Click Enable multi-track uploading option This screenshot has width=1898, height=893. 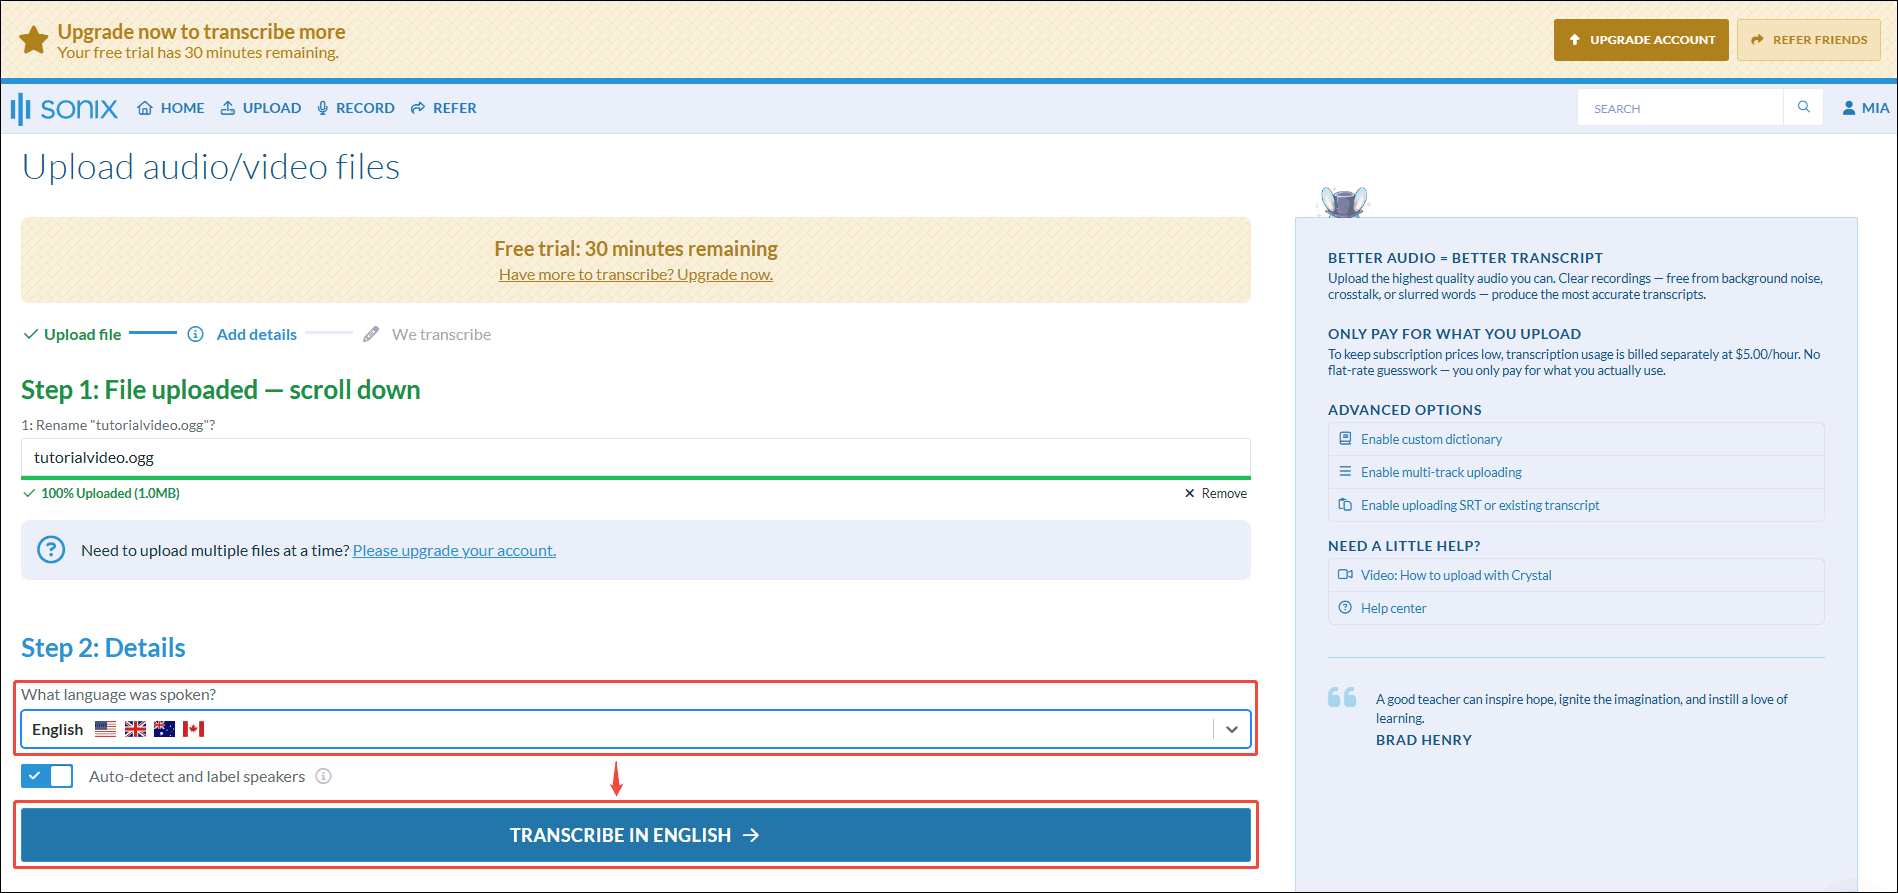(1576, 472)
